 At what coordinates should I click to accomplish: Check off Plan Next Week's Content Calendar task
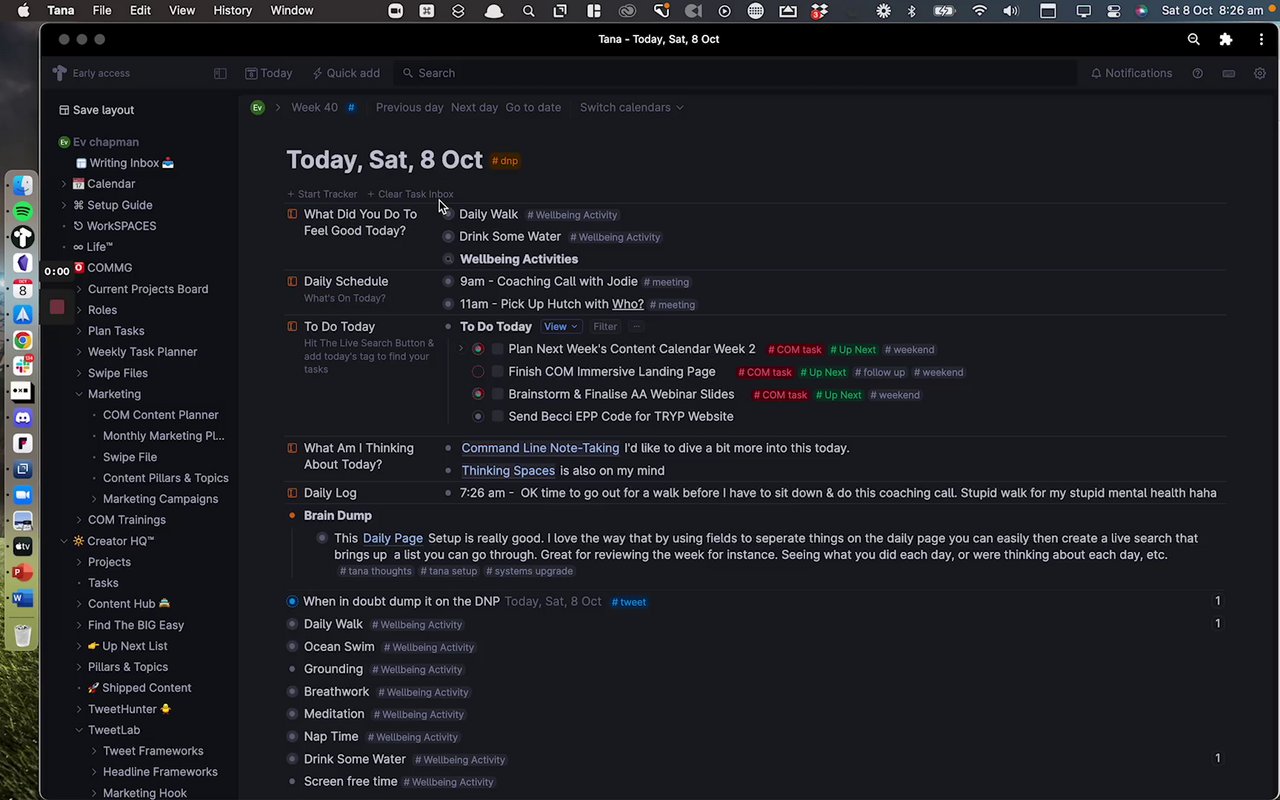pos(497,349)
